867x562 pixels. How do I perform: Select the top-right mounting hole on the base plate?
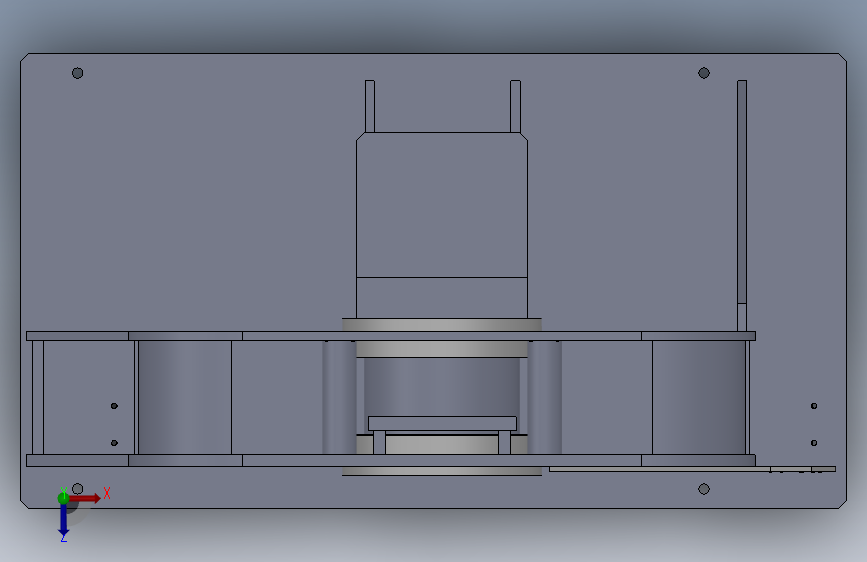point(704,73)
